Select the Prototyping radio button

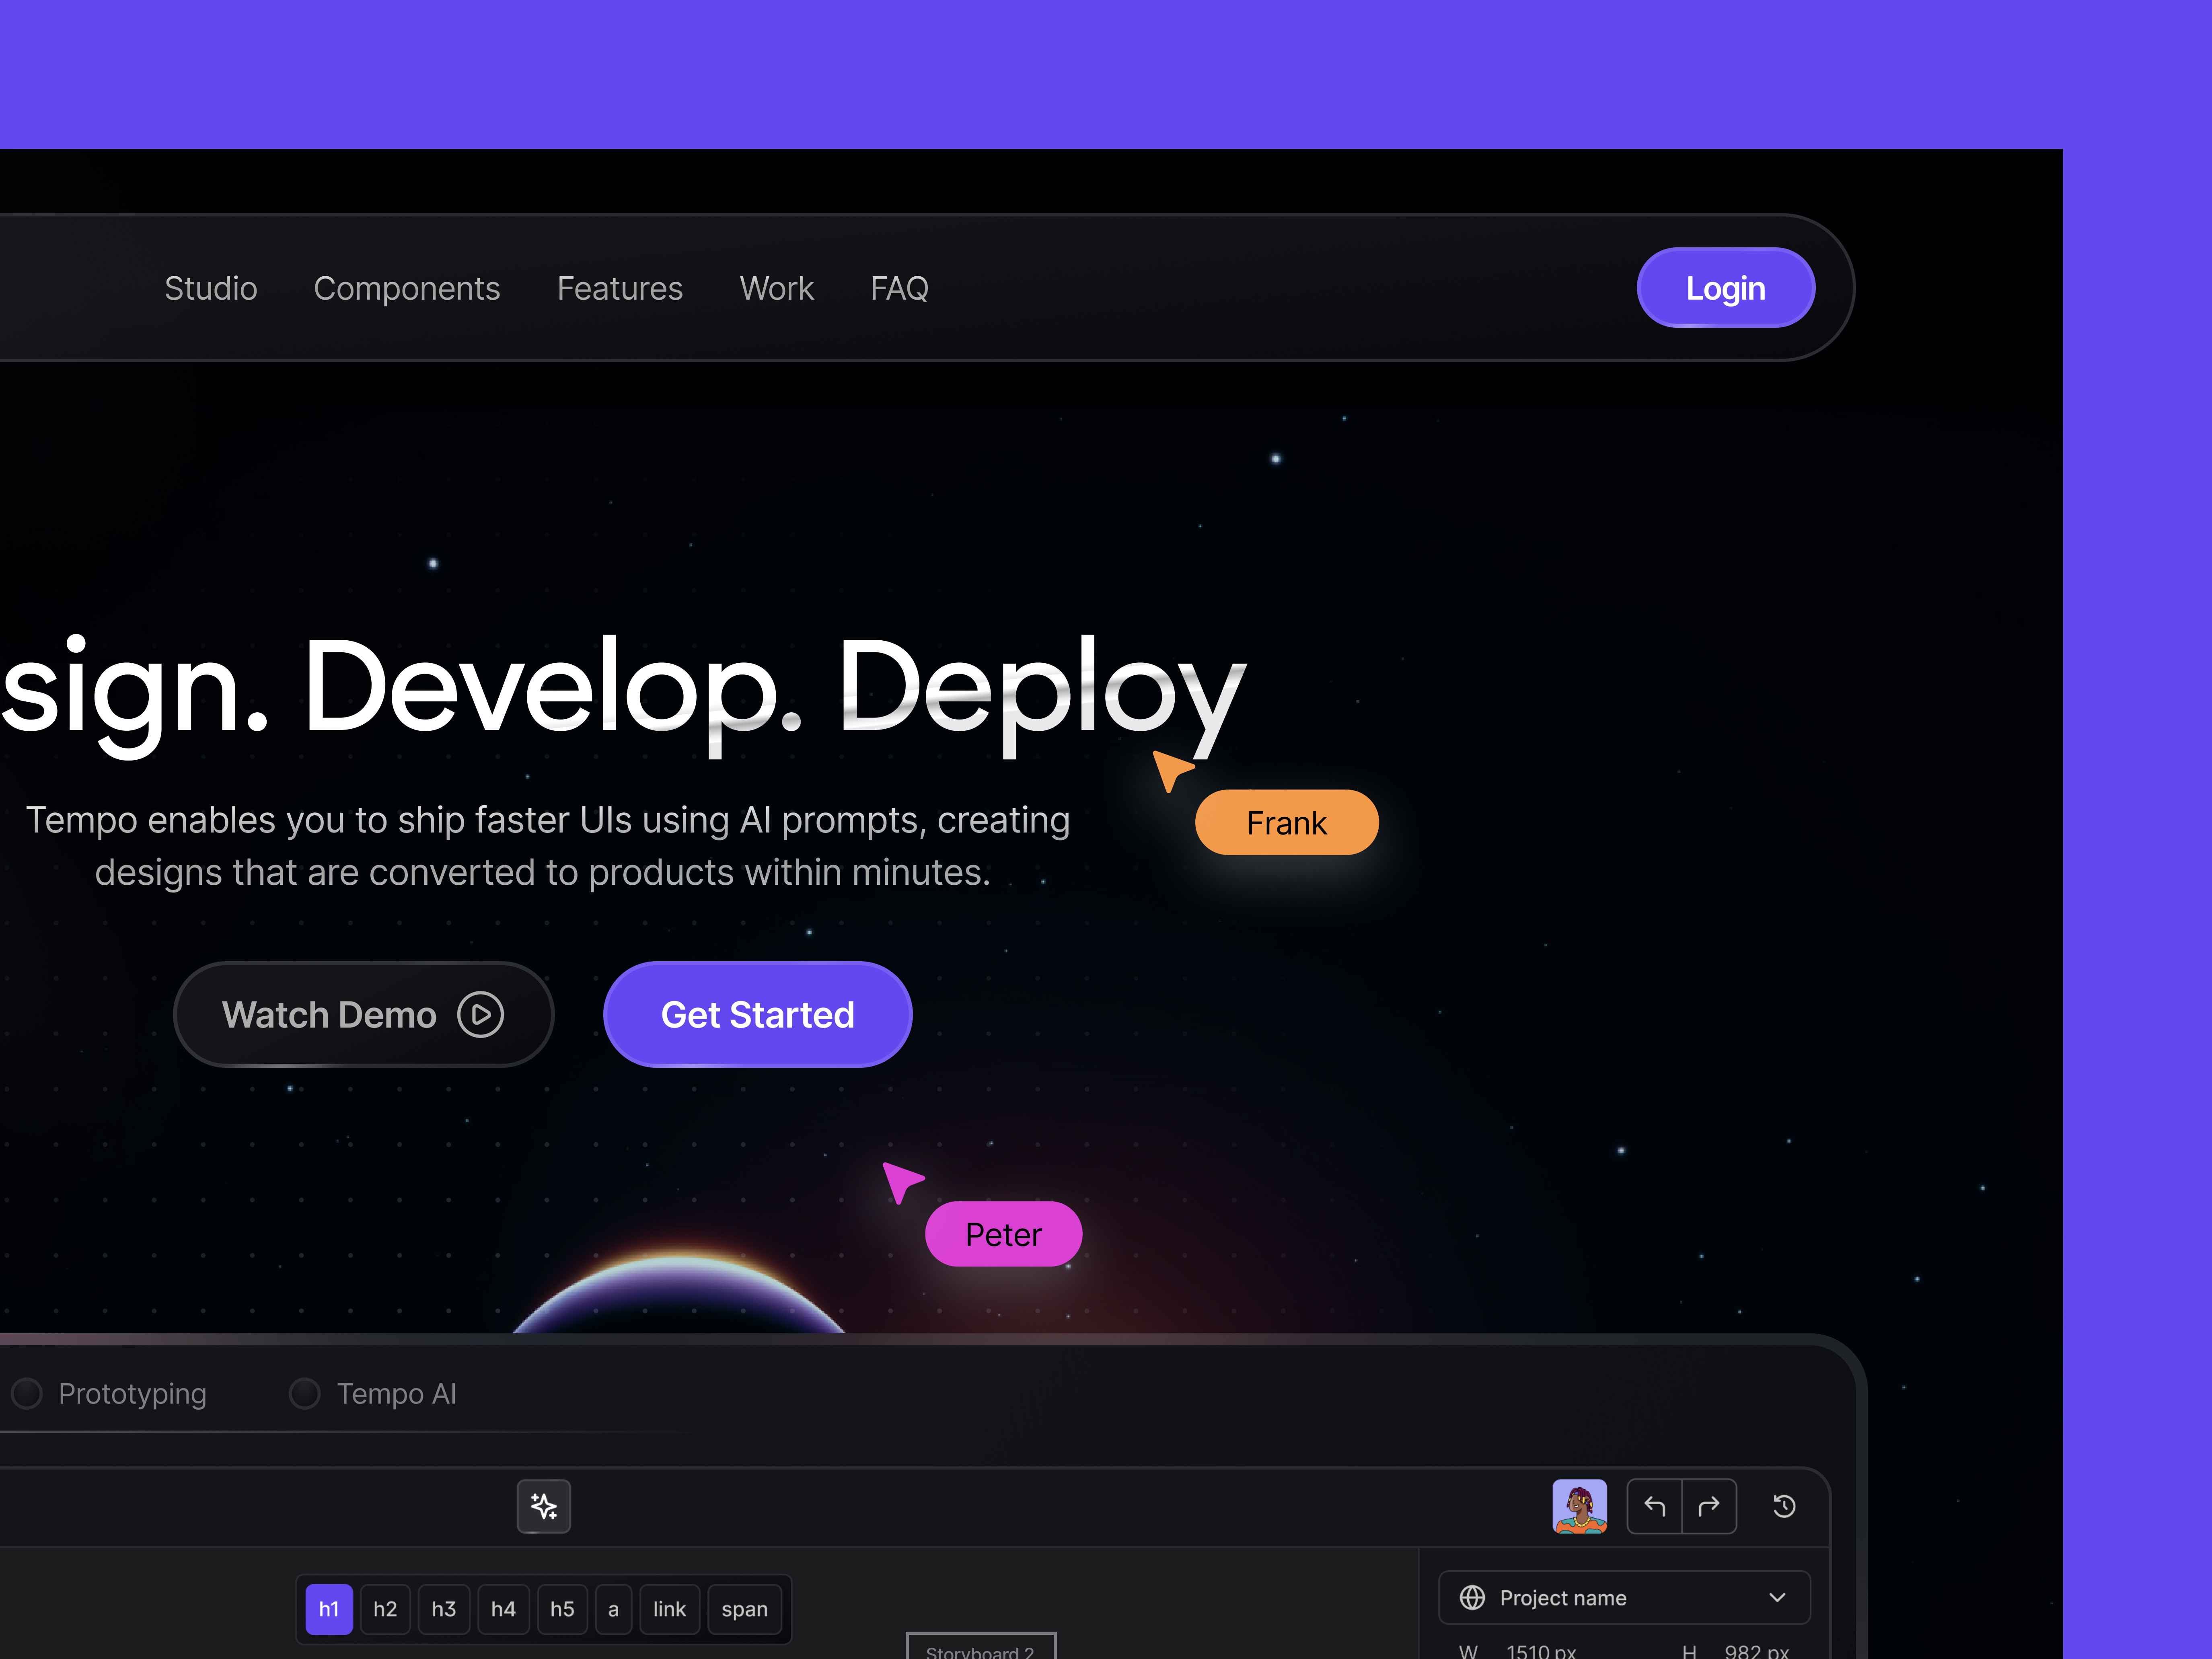pos(27,1393)
